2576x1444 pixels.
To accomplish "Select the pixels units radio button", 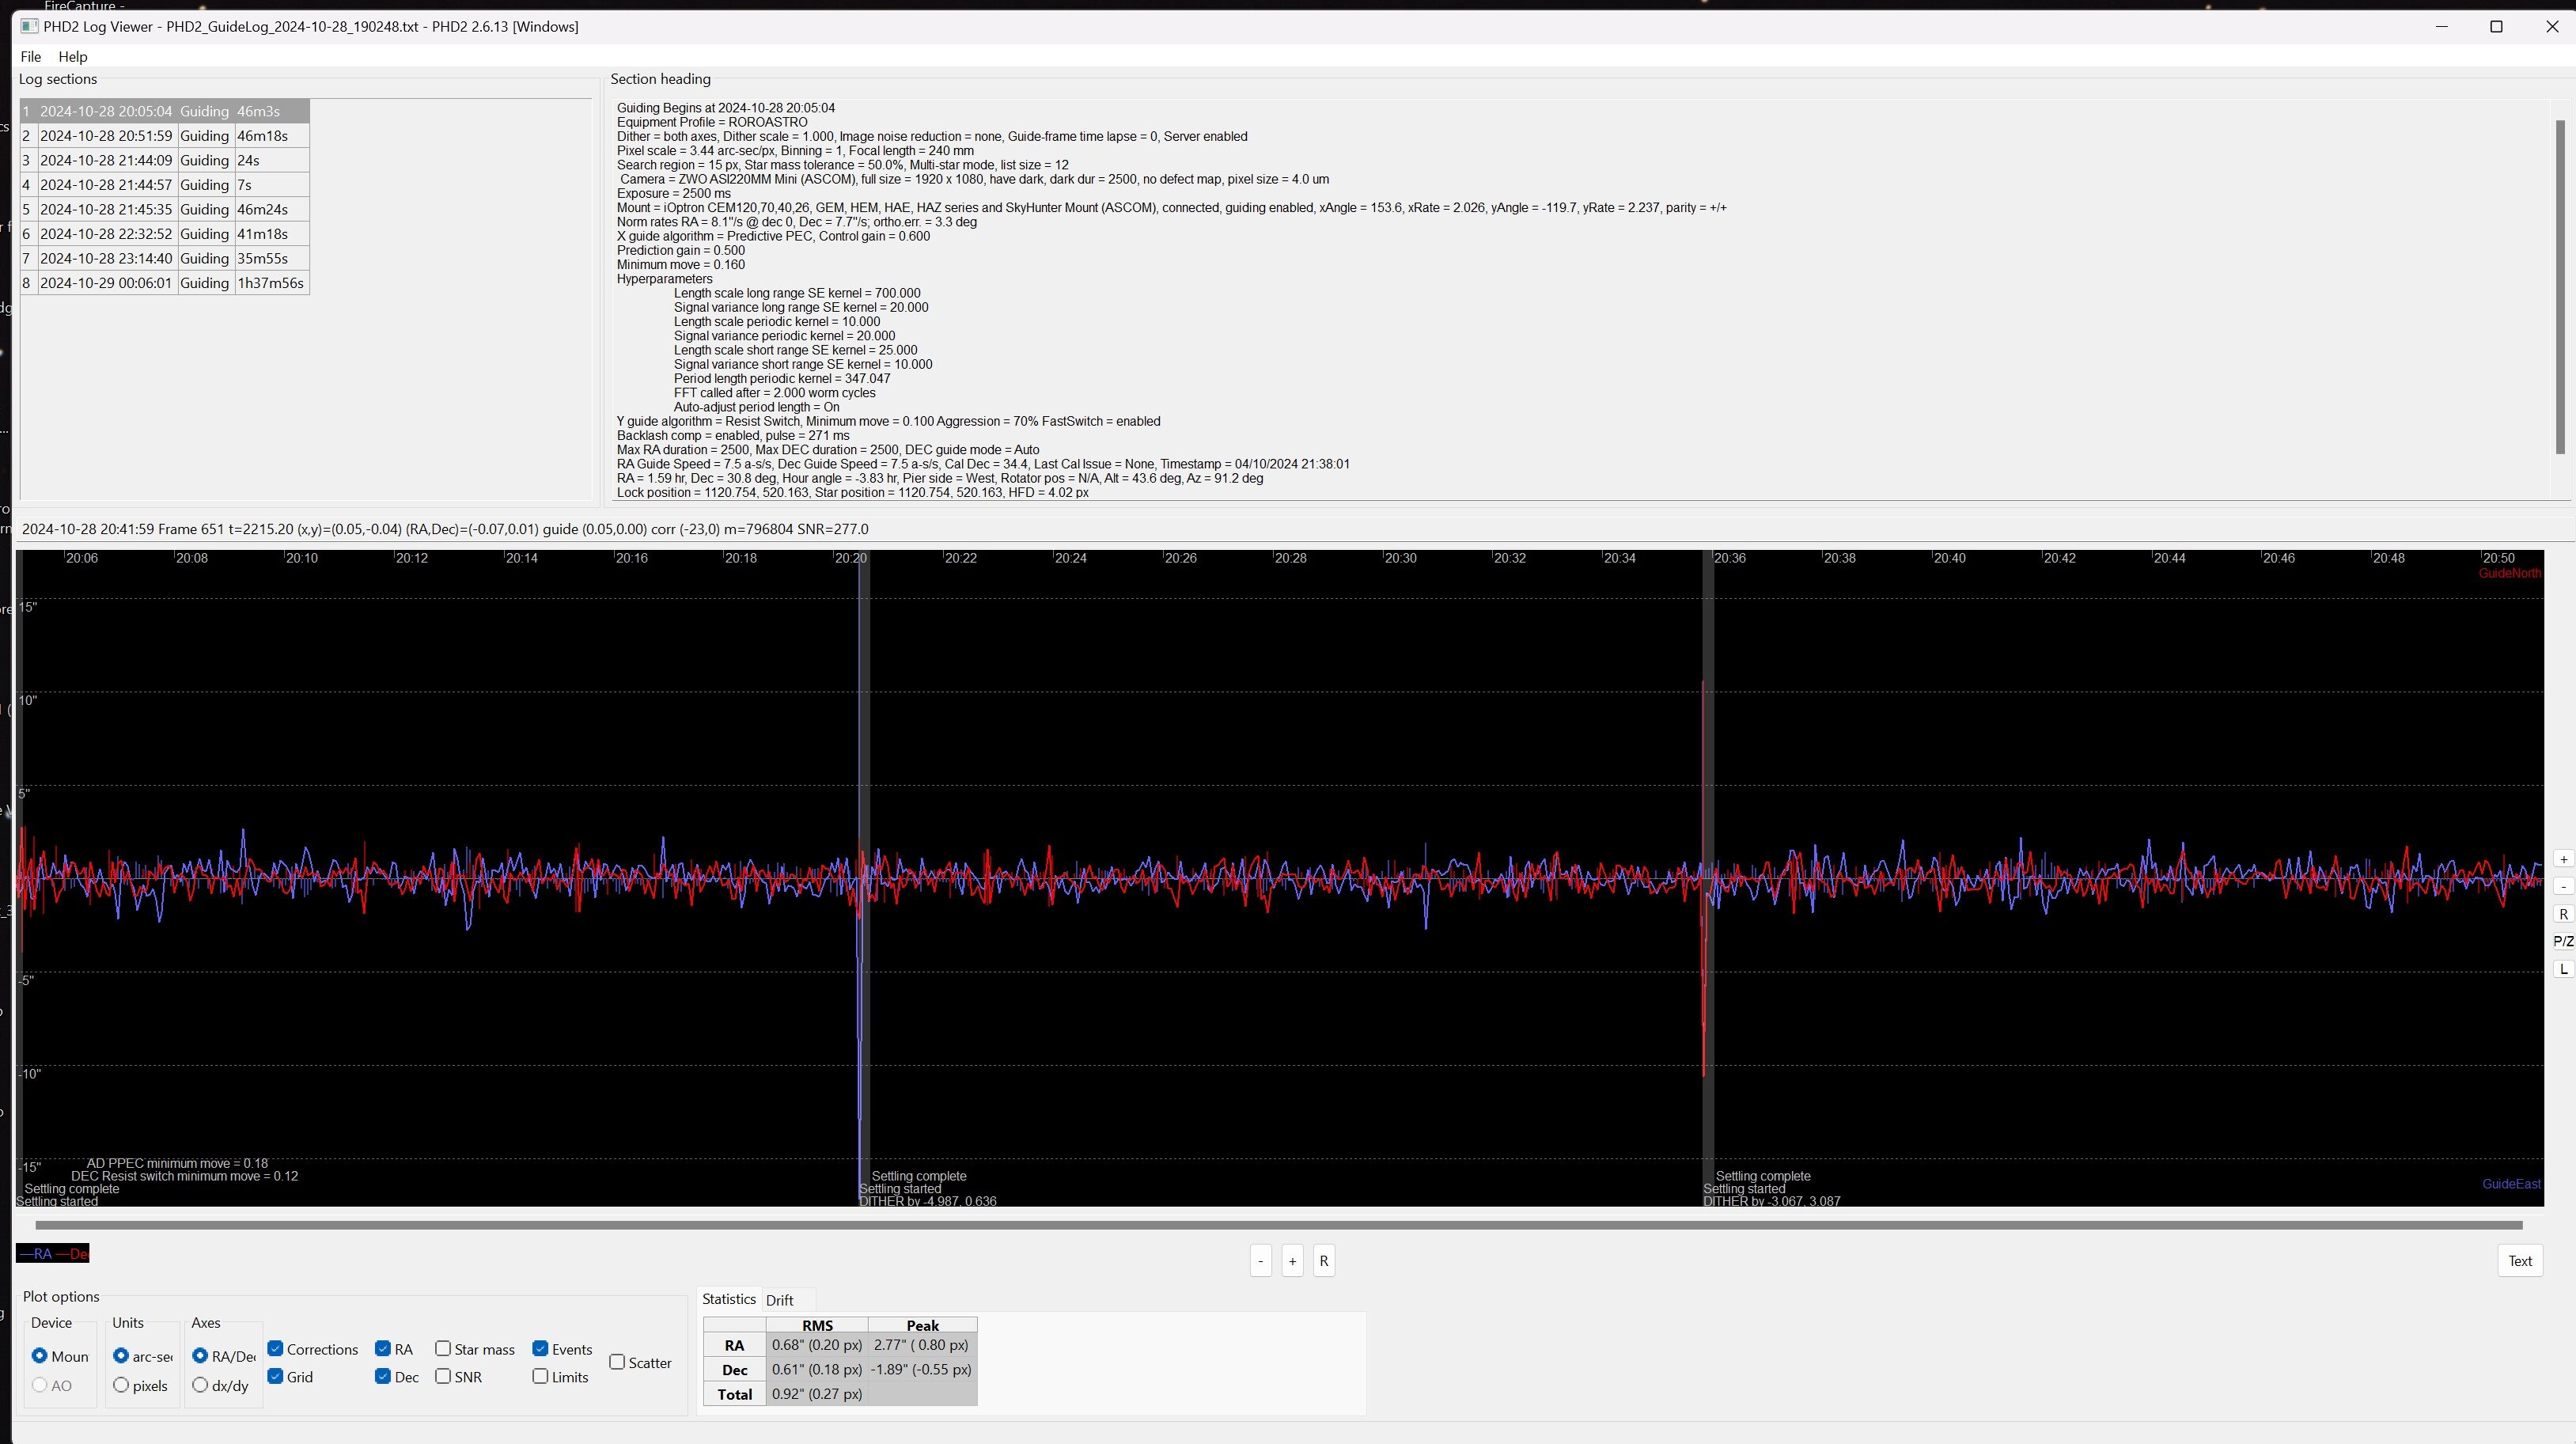I will [121, 1385].
